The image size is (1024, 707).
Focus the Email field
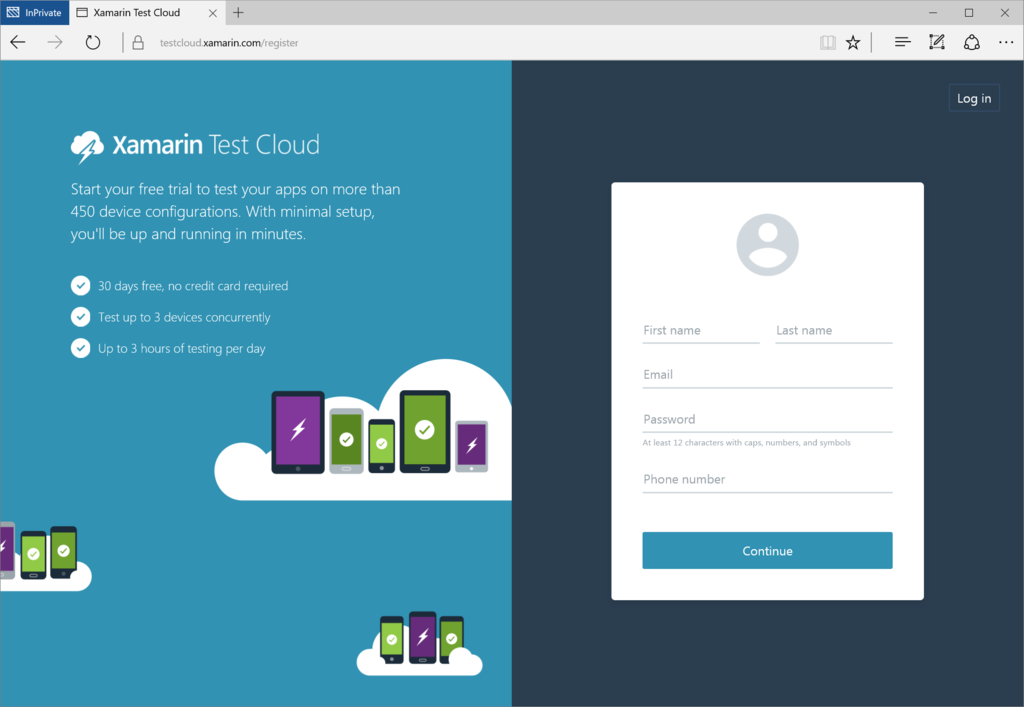pos(767,375)
